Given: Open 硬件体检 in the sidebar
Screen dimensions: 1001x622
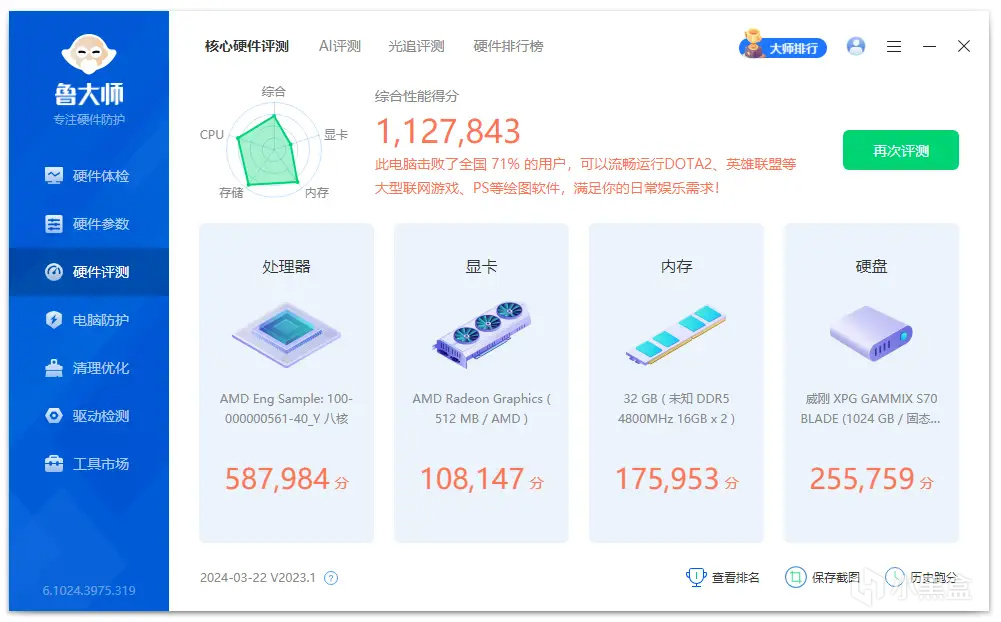Looking at the screenshot, I should click(89, 176).
